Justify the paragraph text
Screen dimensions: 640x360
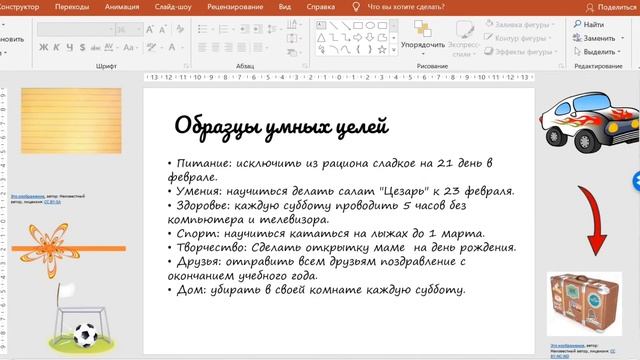[x=242, y=47]
